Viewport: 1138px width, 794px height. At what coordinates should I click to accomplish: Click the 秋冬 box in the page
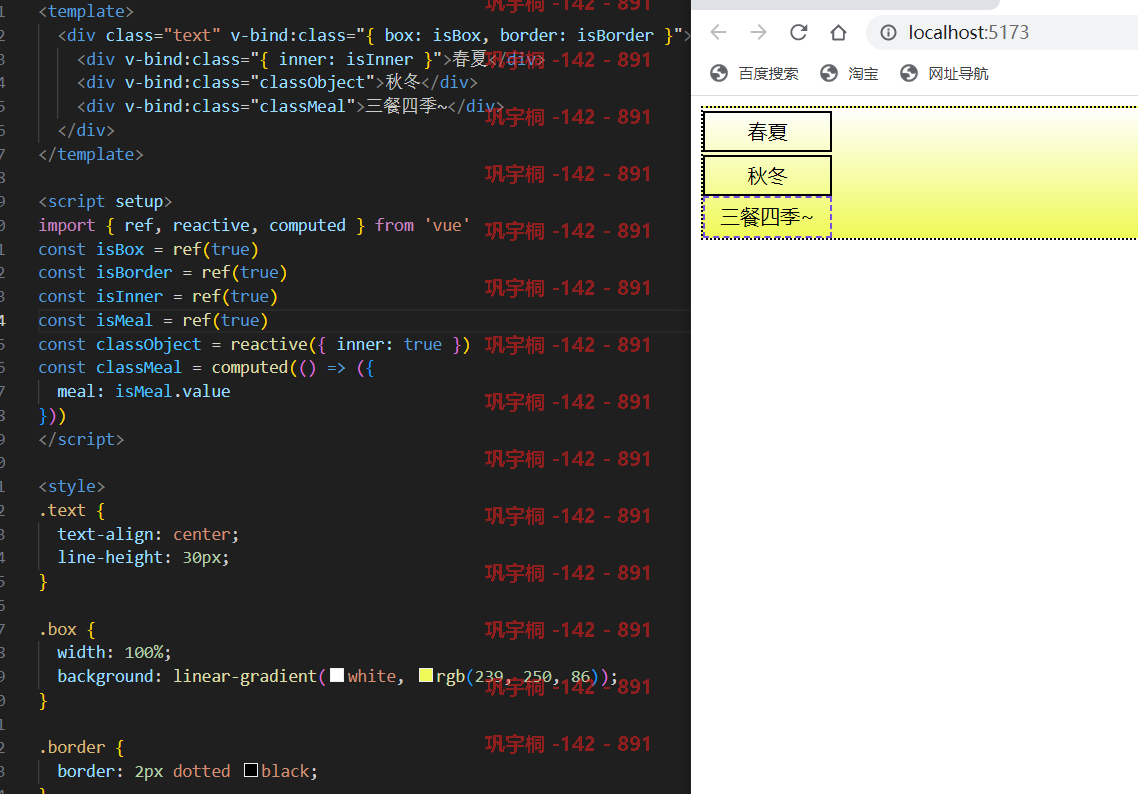pos(767,176)
